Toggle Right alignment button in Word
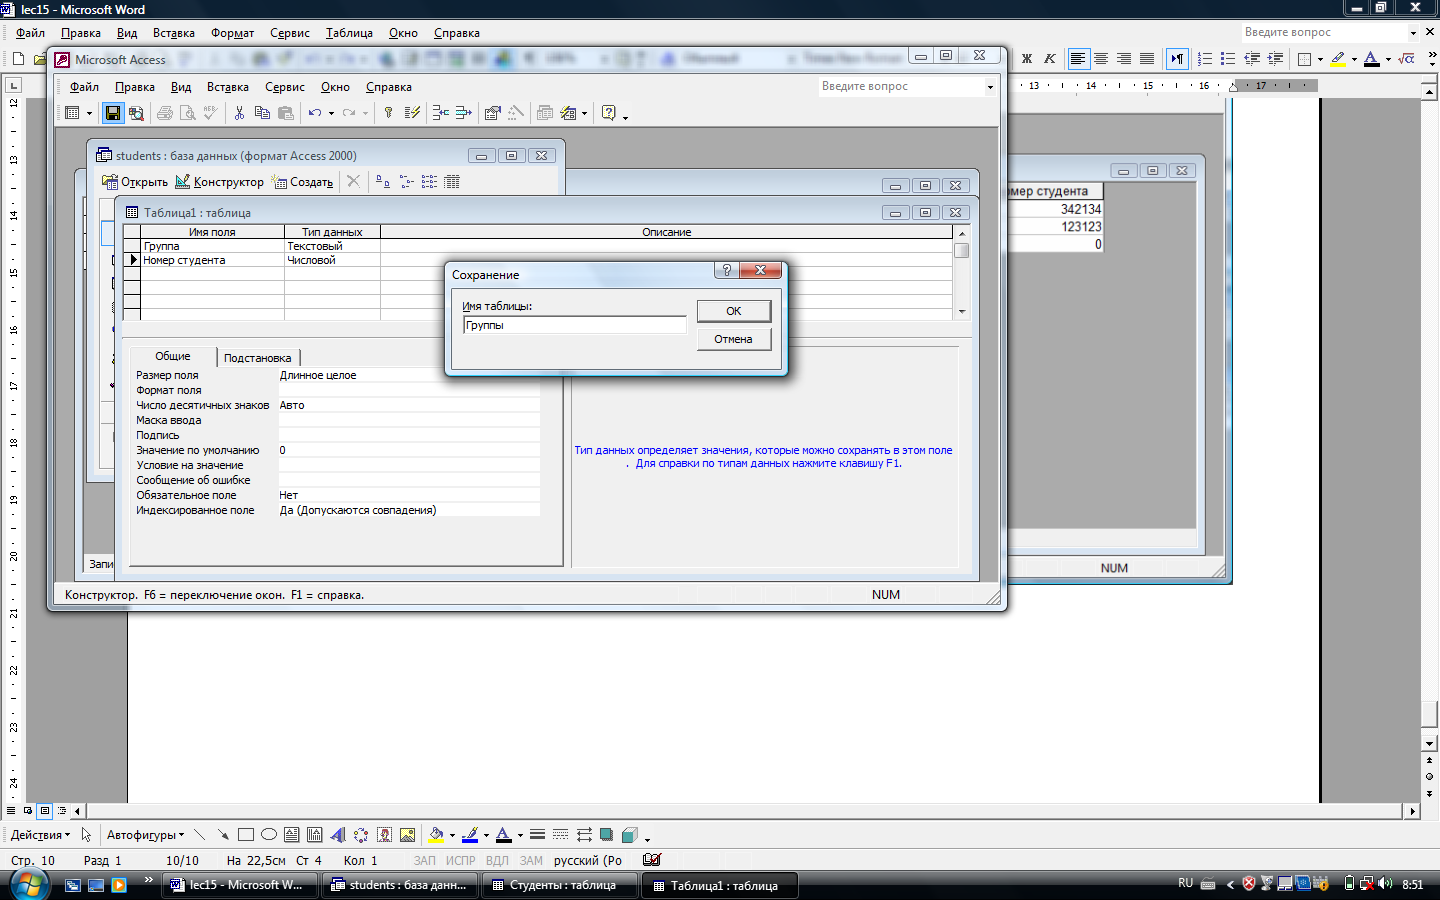This screenshot has height=900, width=1440. 1124,59
